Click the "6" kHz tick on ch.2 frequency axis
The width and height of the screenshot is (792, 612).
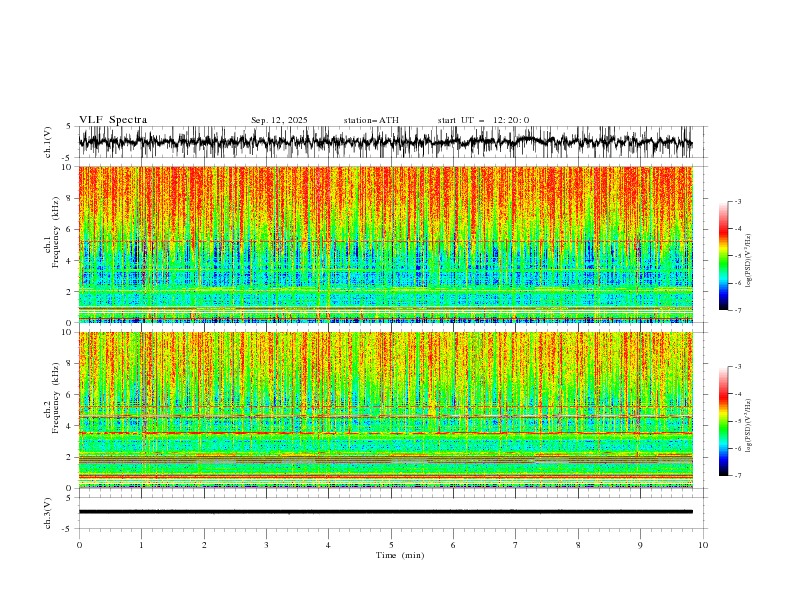(x=70, y=394)
